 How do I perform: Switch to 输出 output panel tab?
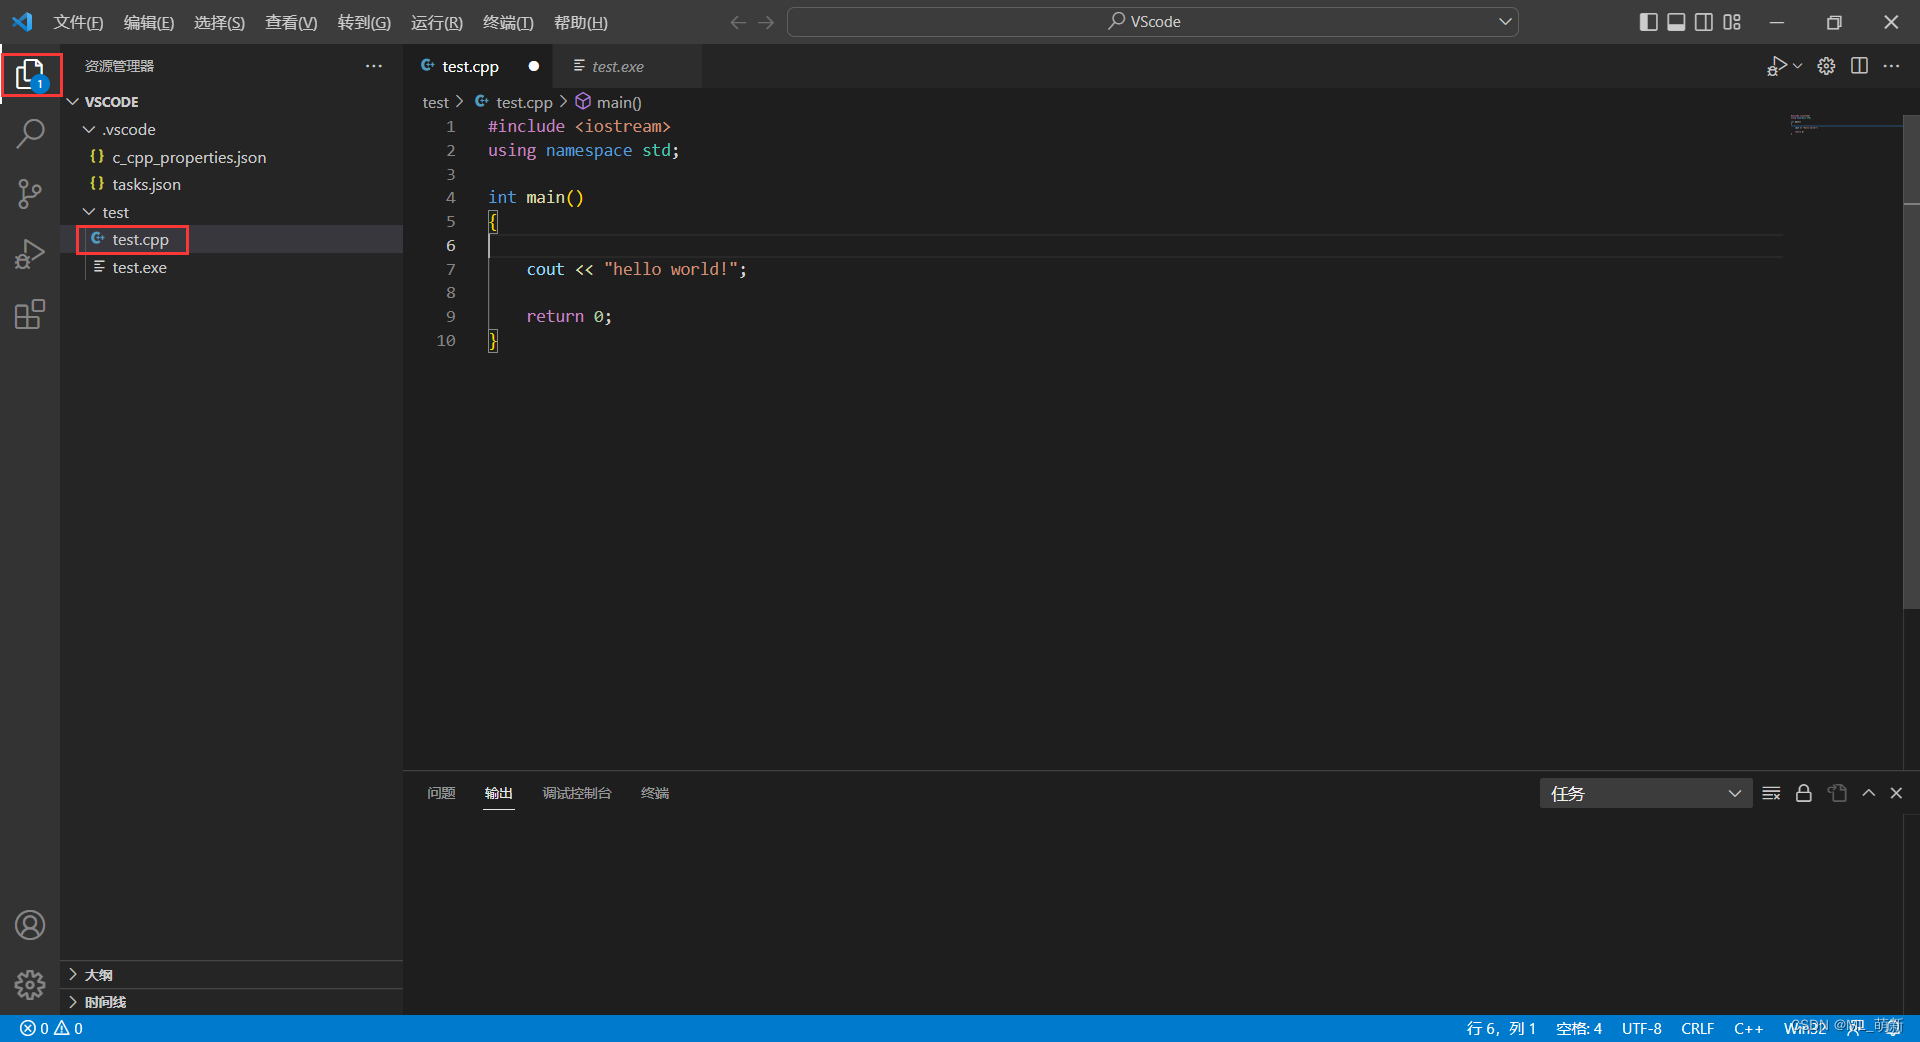[499, 793]
